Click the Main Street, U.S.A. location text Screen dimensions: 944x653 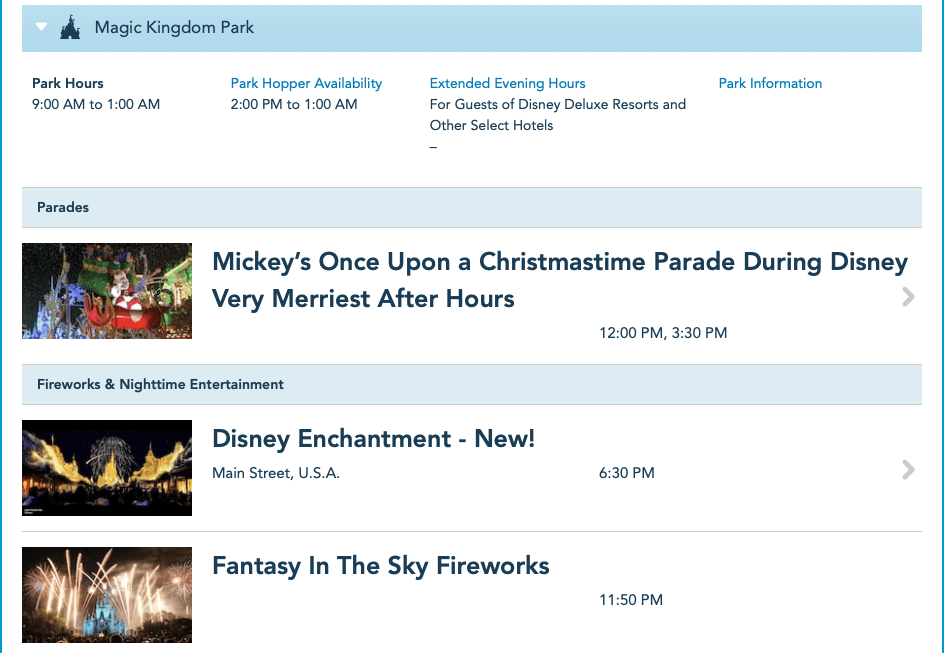[x=276, y=473]
